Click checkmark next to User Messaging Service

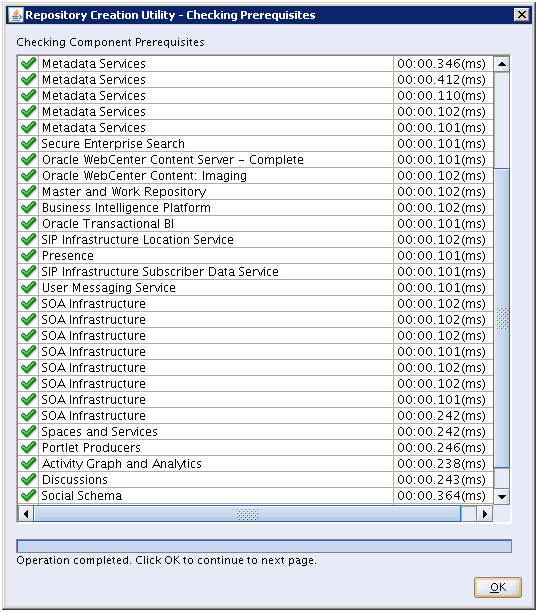pos(29,288)
